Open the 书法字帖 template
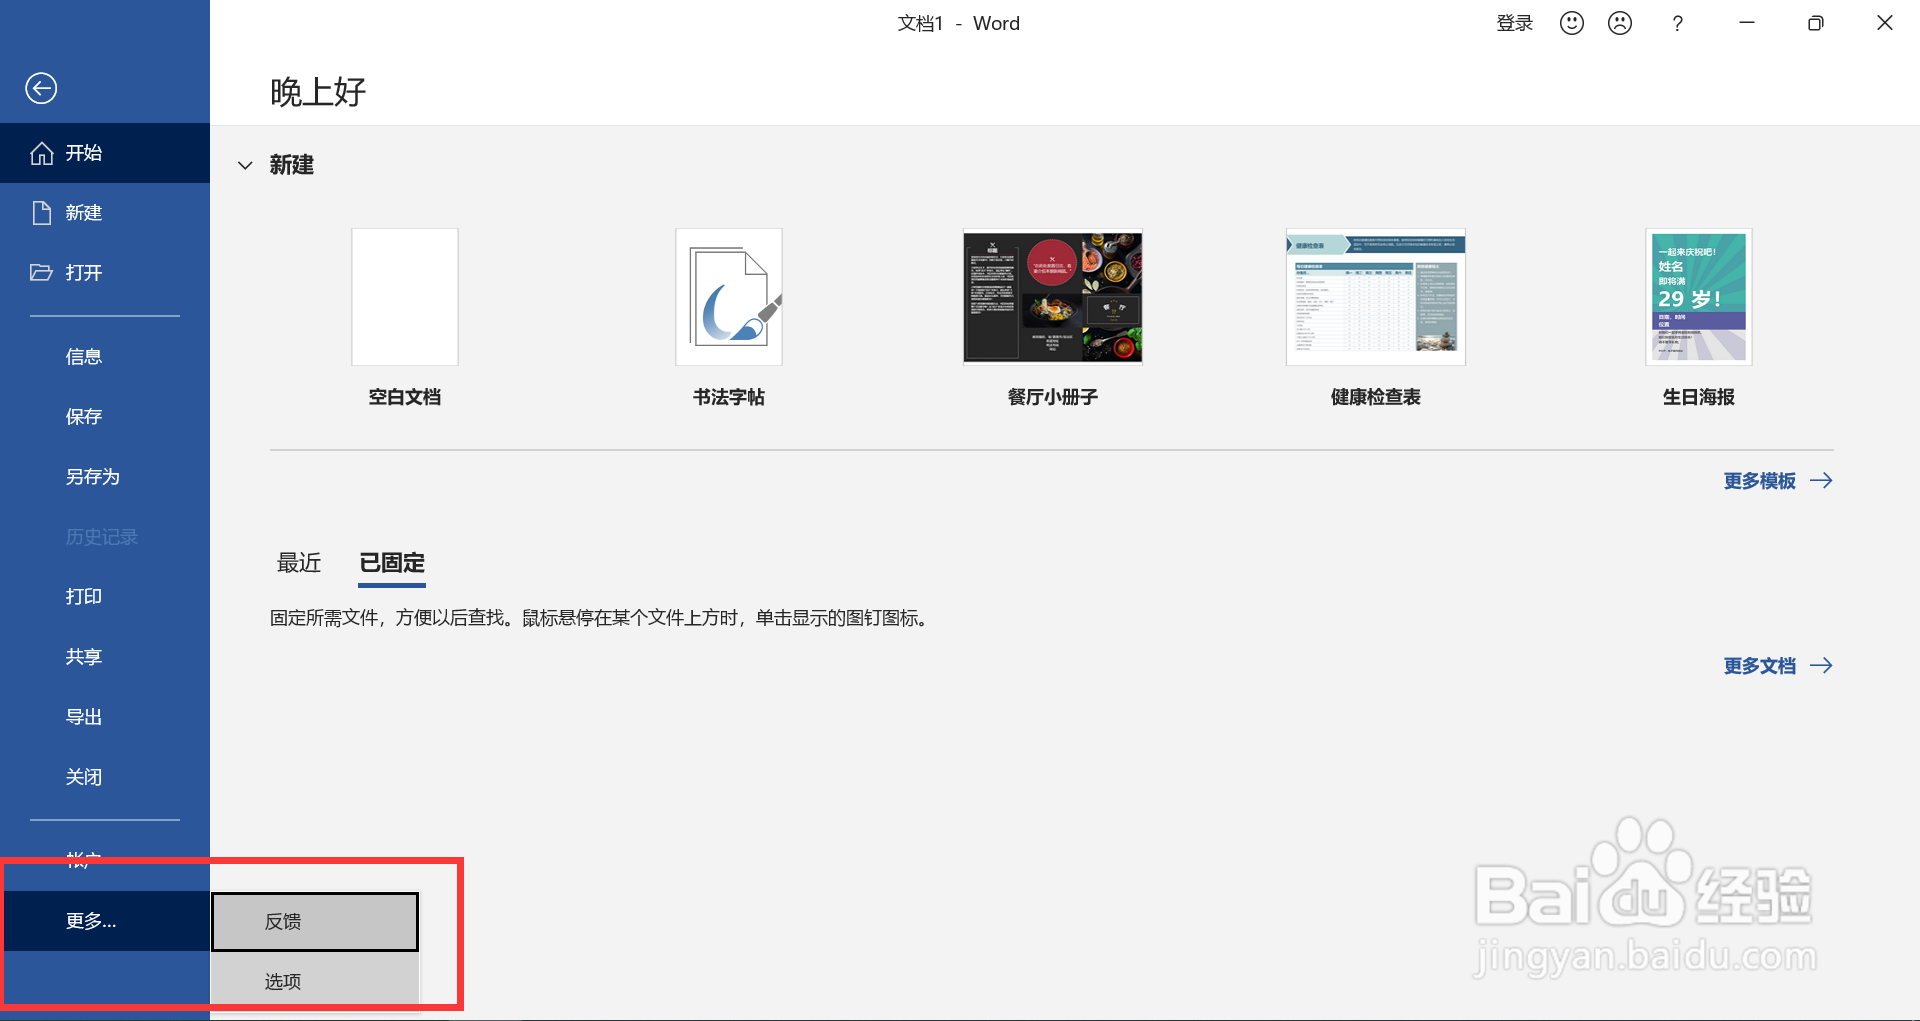 (x=729, y=297)
